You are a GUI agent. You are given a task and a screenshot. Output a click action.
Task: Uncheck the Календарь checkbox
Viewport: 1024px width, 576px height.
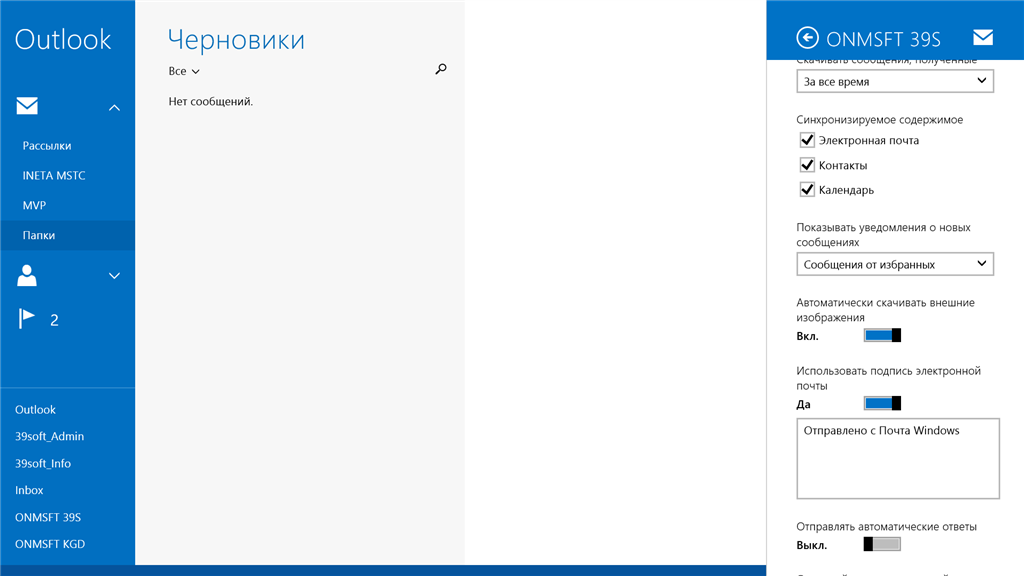point(807,190)
